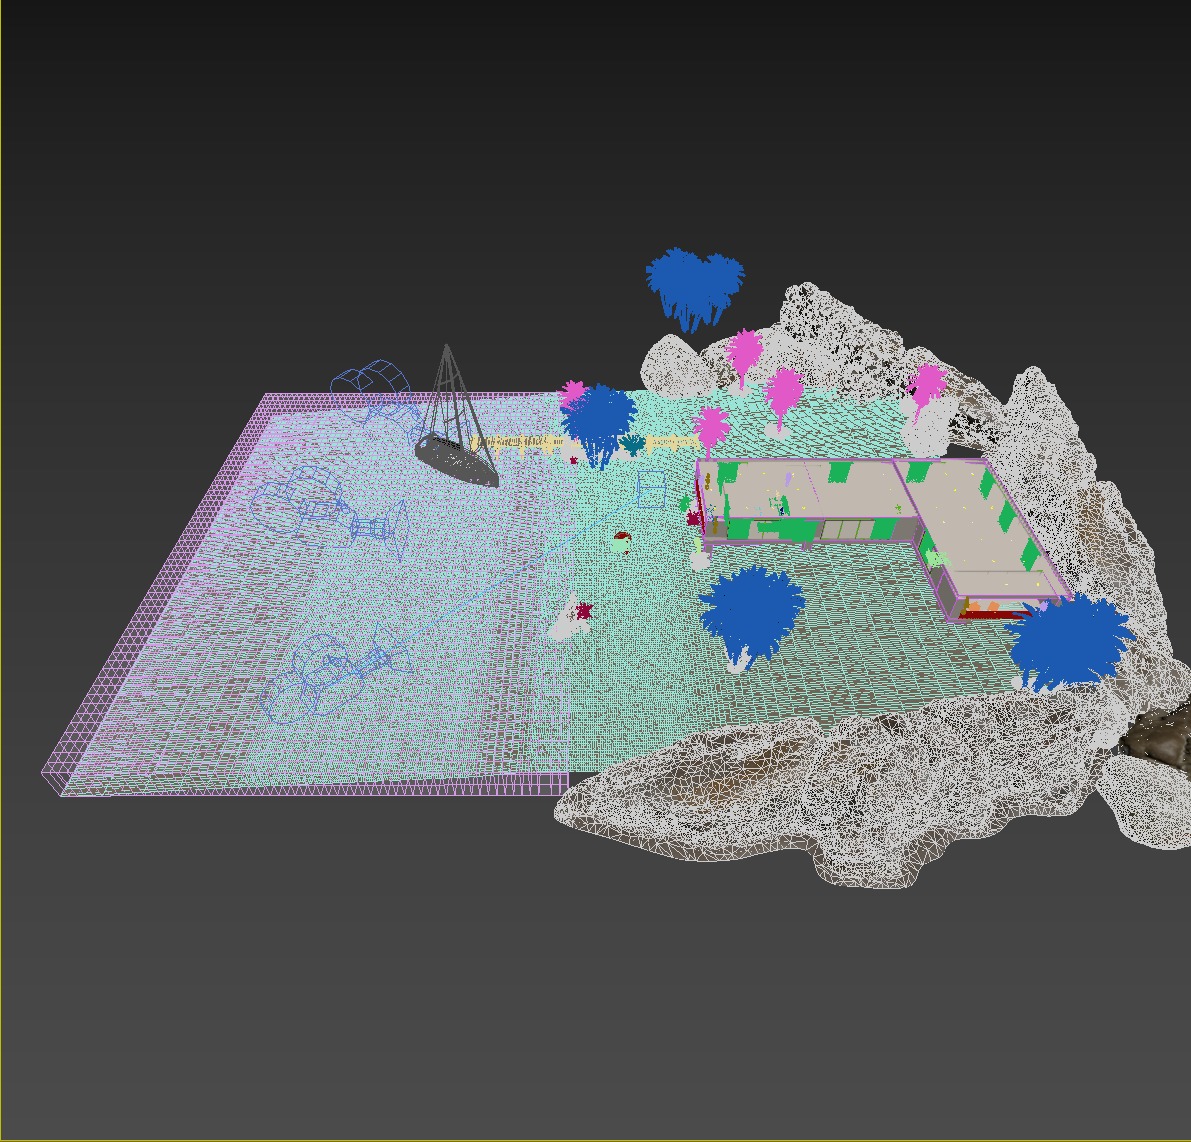
Task: Select the small blue wireframe cube near building
Action: [650, 489]
